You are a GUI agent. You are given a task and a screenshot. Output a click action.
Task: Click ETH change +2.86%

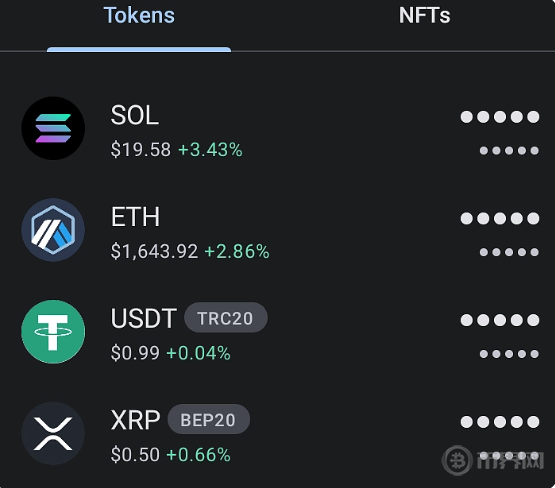(237, 251)
